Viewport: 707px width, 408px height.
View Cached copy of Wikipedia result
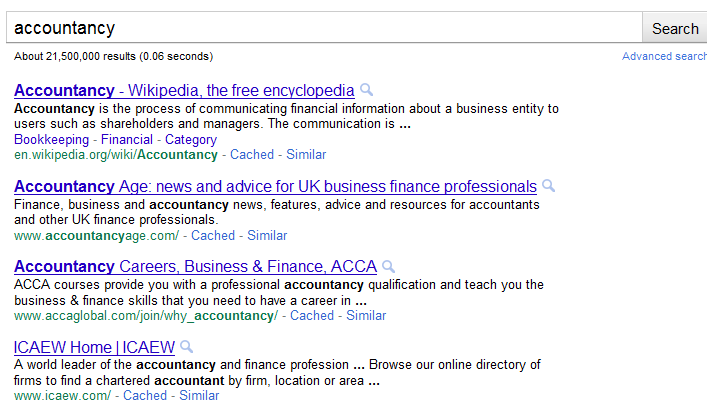pyautogui.click(x=252, y=155)
